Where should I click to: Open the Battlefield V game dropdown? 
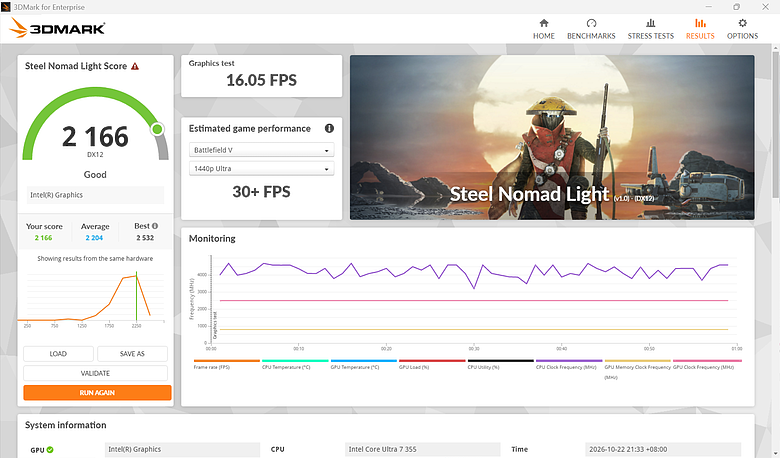coord(261,150)
